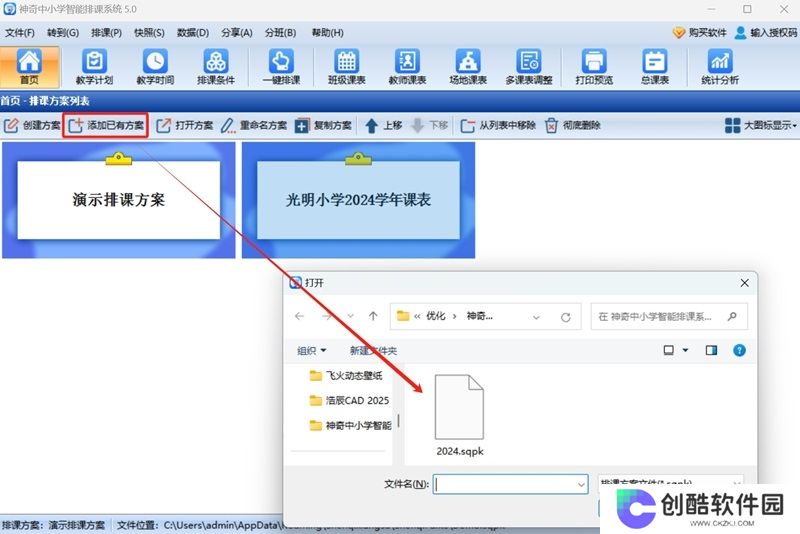Open 组织 dropdown menu

(x=311, y=351)
